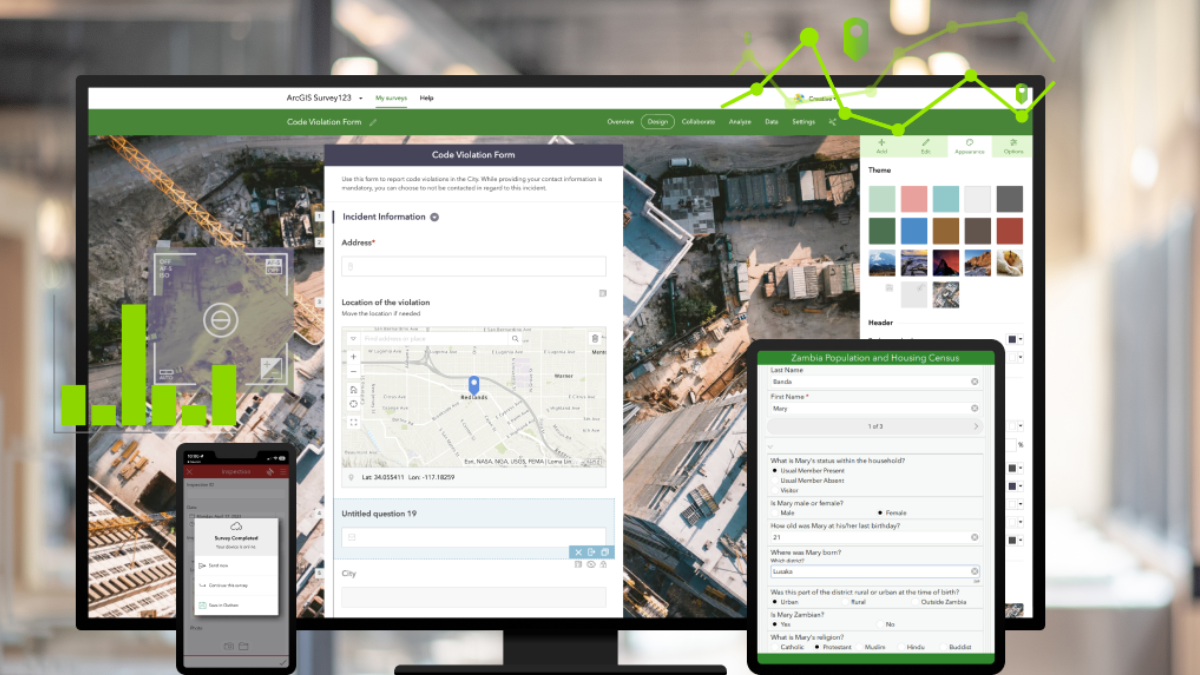Pick the snowy mountain photo theme

click(x=882, y=263)
